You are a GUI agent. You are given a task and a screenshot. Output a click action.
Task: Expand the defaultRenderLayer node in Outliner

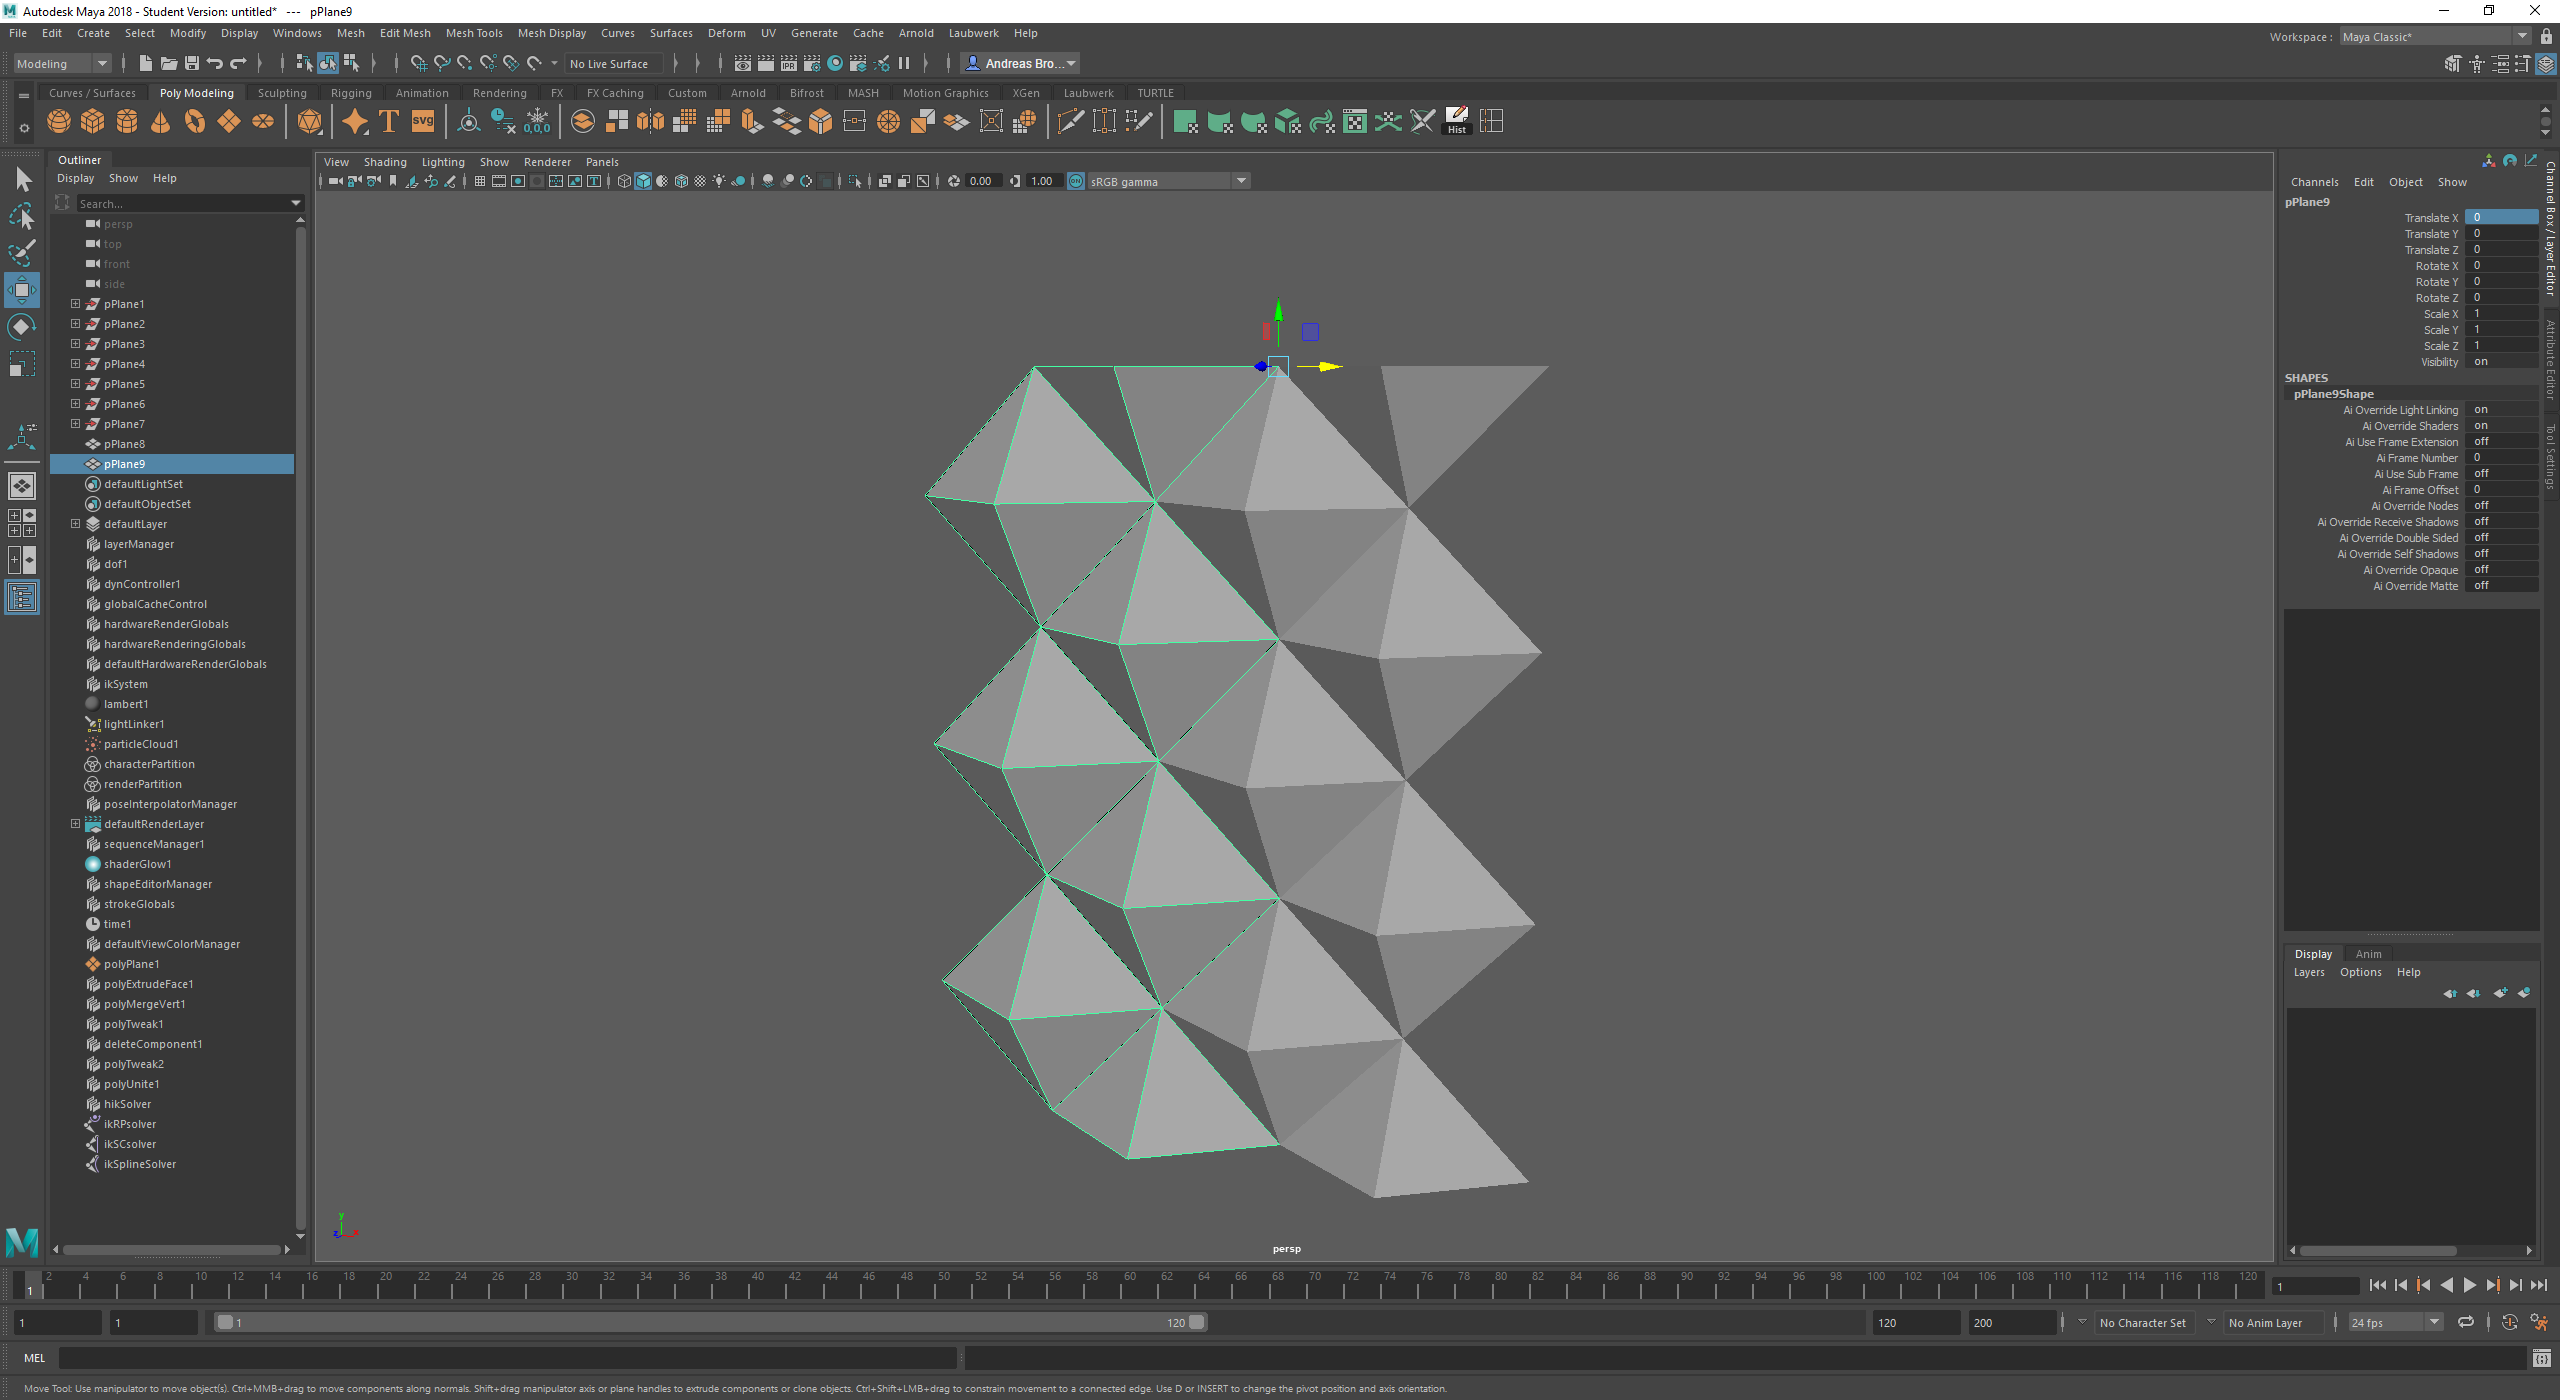(75, 823)
